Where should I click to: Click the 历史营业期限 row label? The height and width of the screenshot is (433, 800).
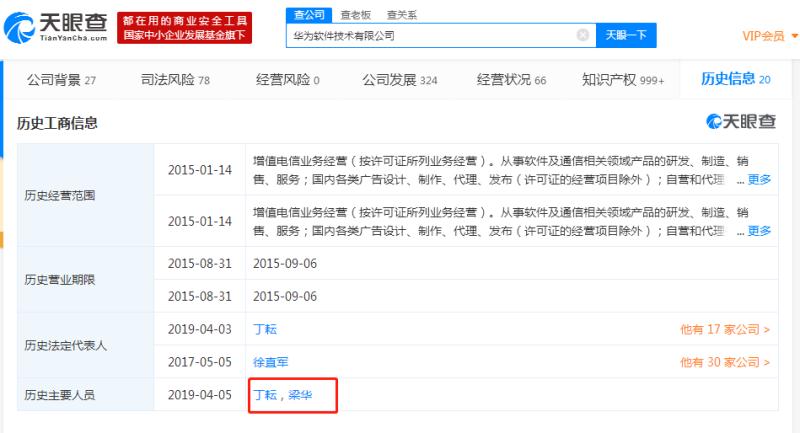60,279
